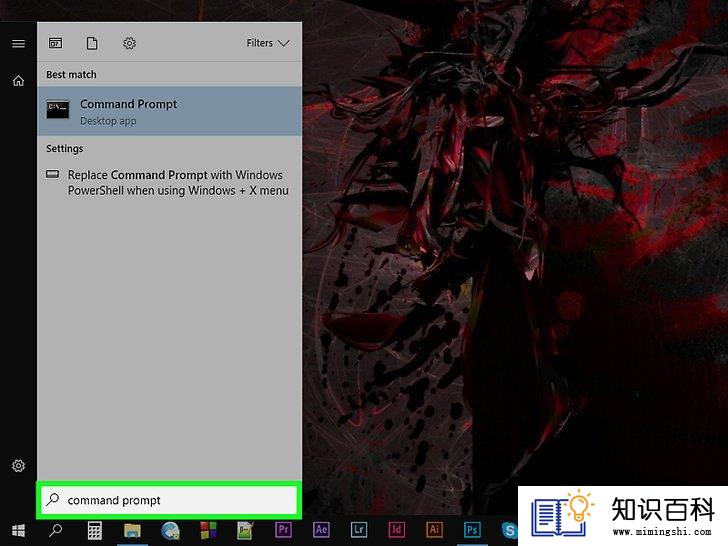Viewport: 728px width, 546px height.
Task: Click the Best match heading text
Action: 72,74
